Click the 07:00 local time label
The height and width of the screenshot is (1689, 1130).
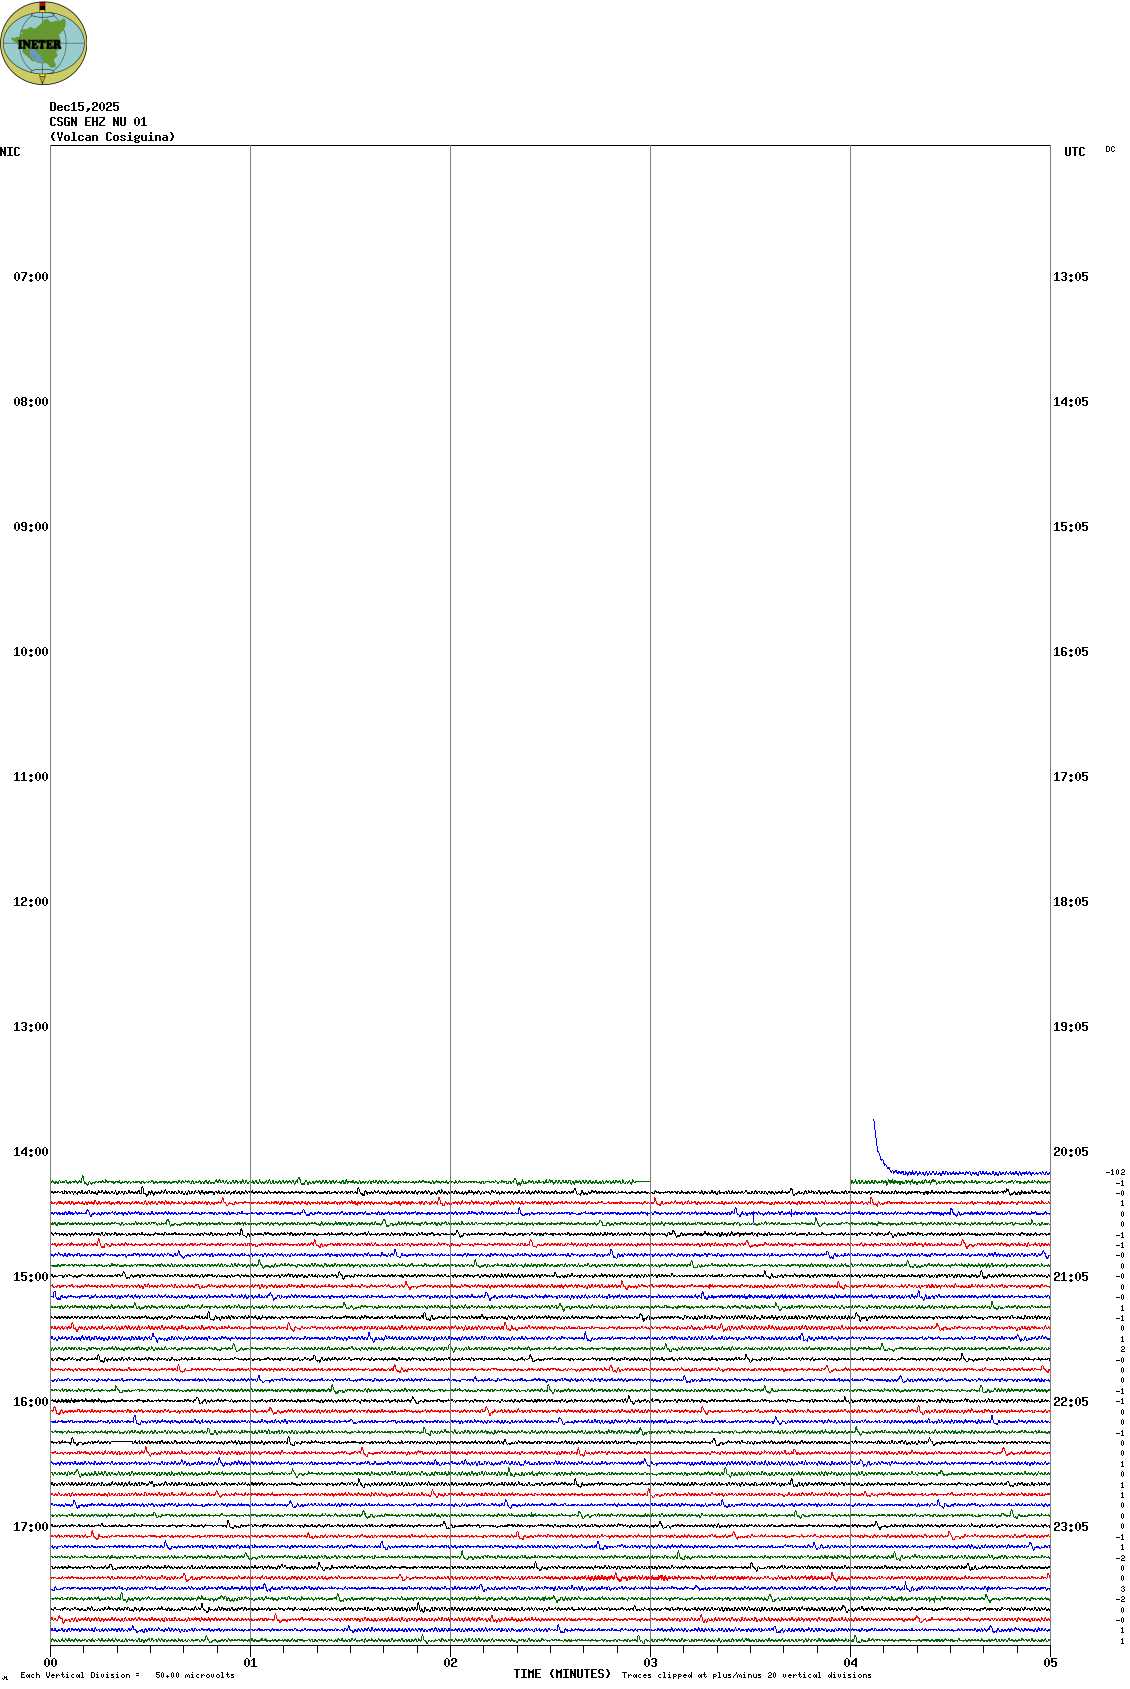click(x=30, y=277)
